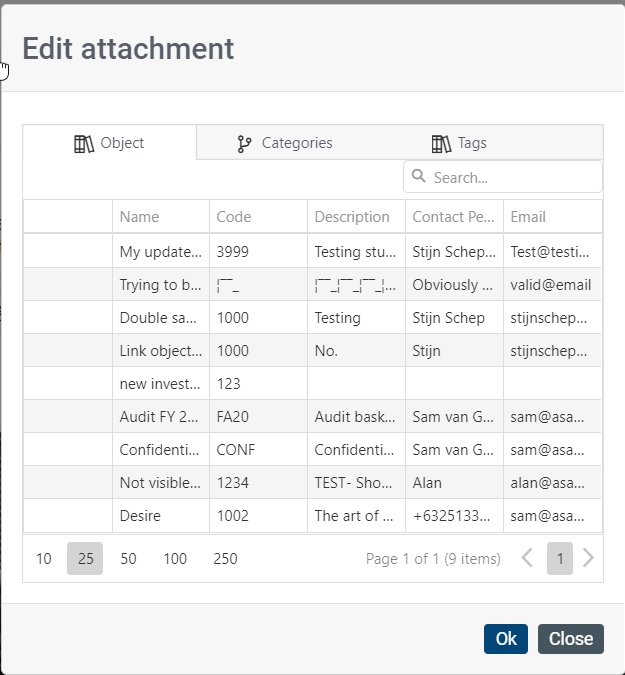This screenshot has width=625, height=675.
Task: Sort by the Name column header
Action: (161, 217)
